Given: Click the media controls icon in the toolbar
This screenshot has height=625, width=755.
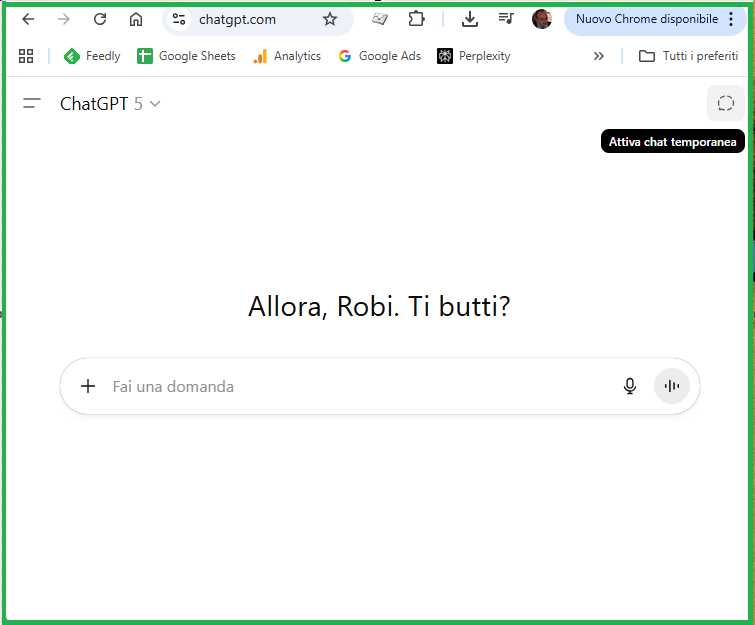Looking at the screenshot, I should [x=506, y=19].
